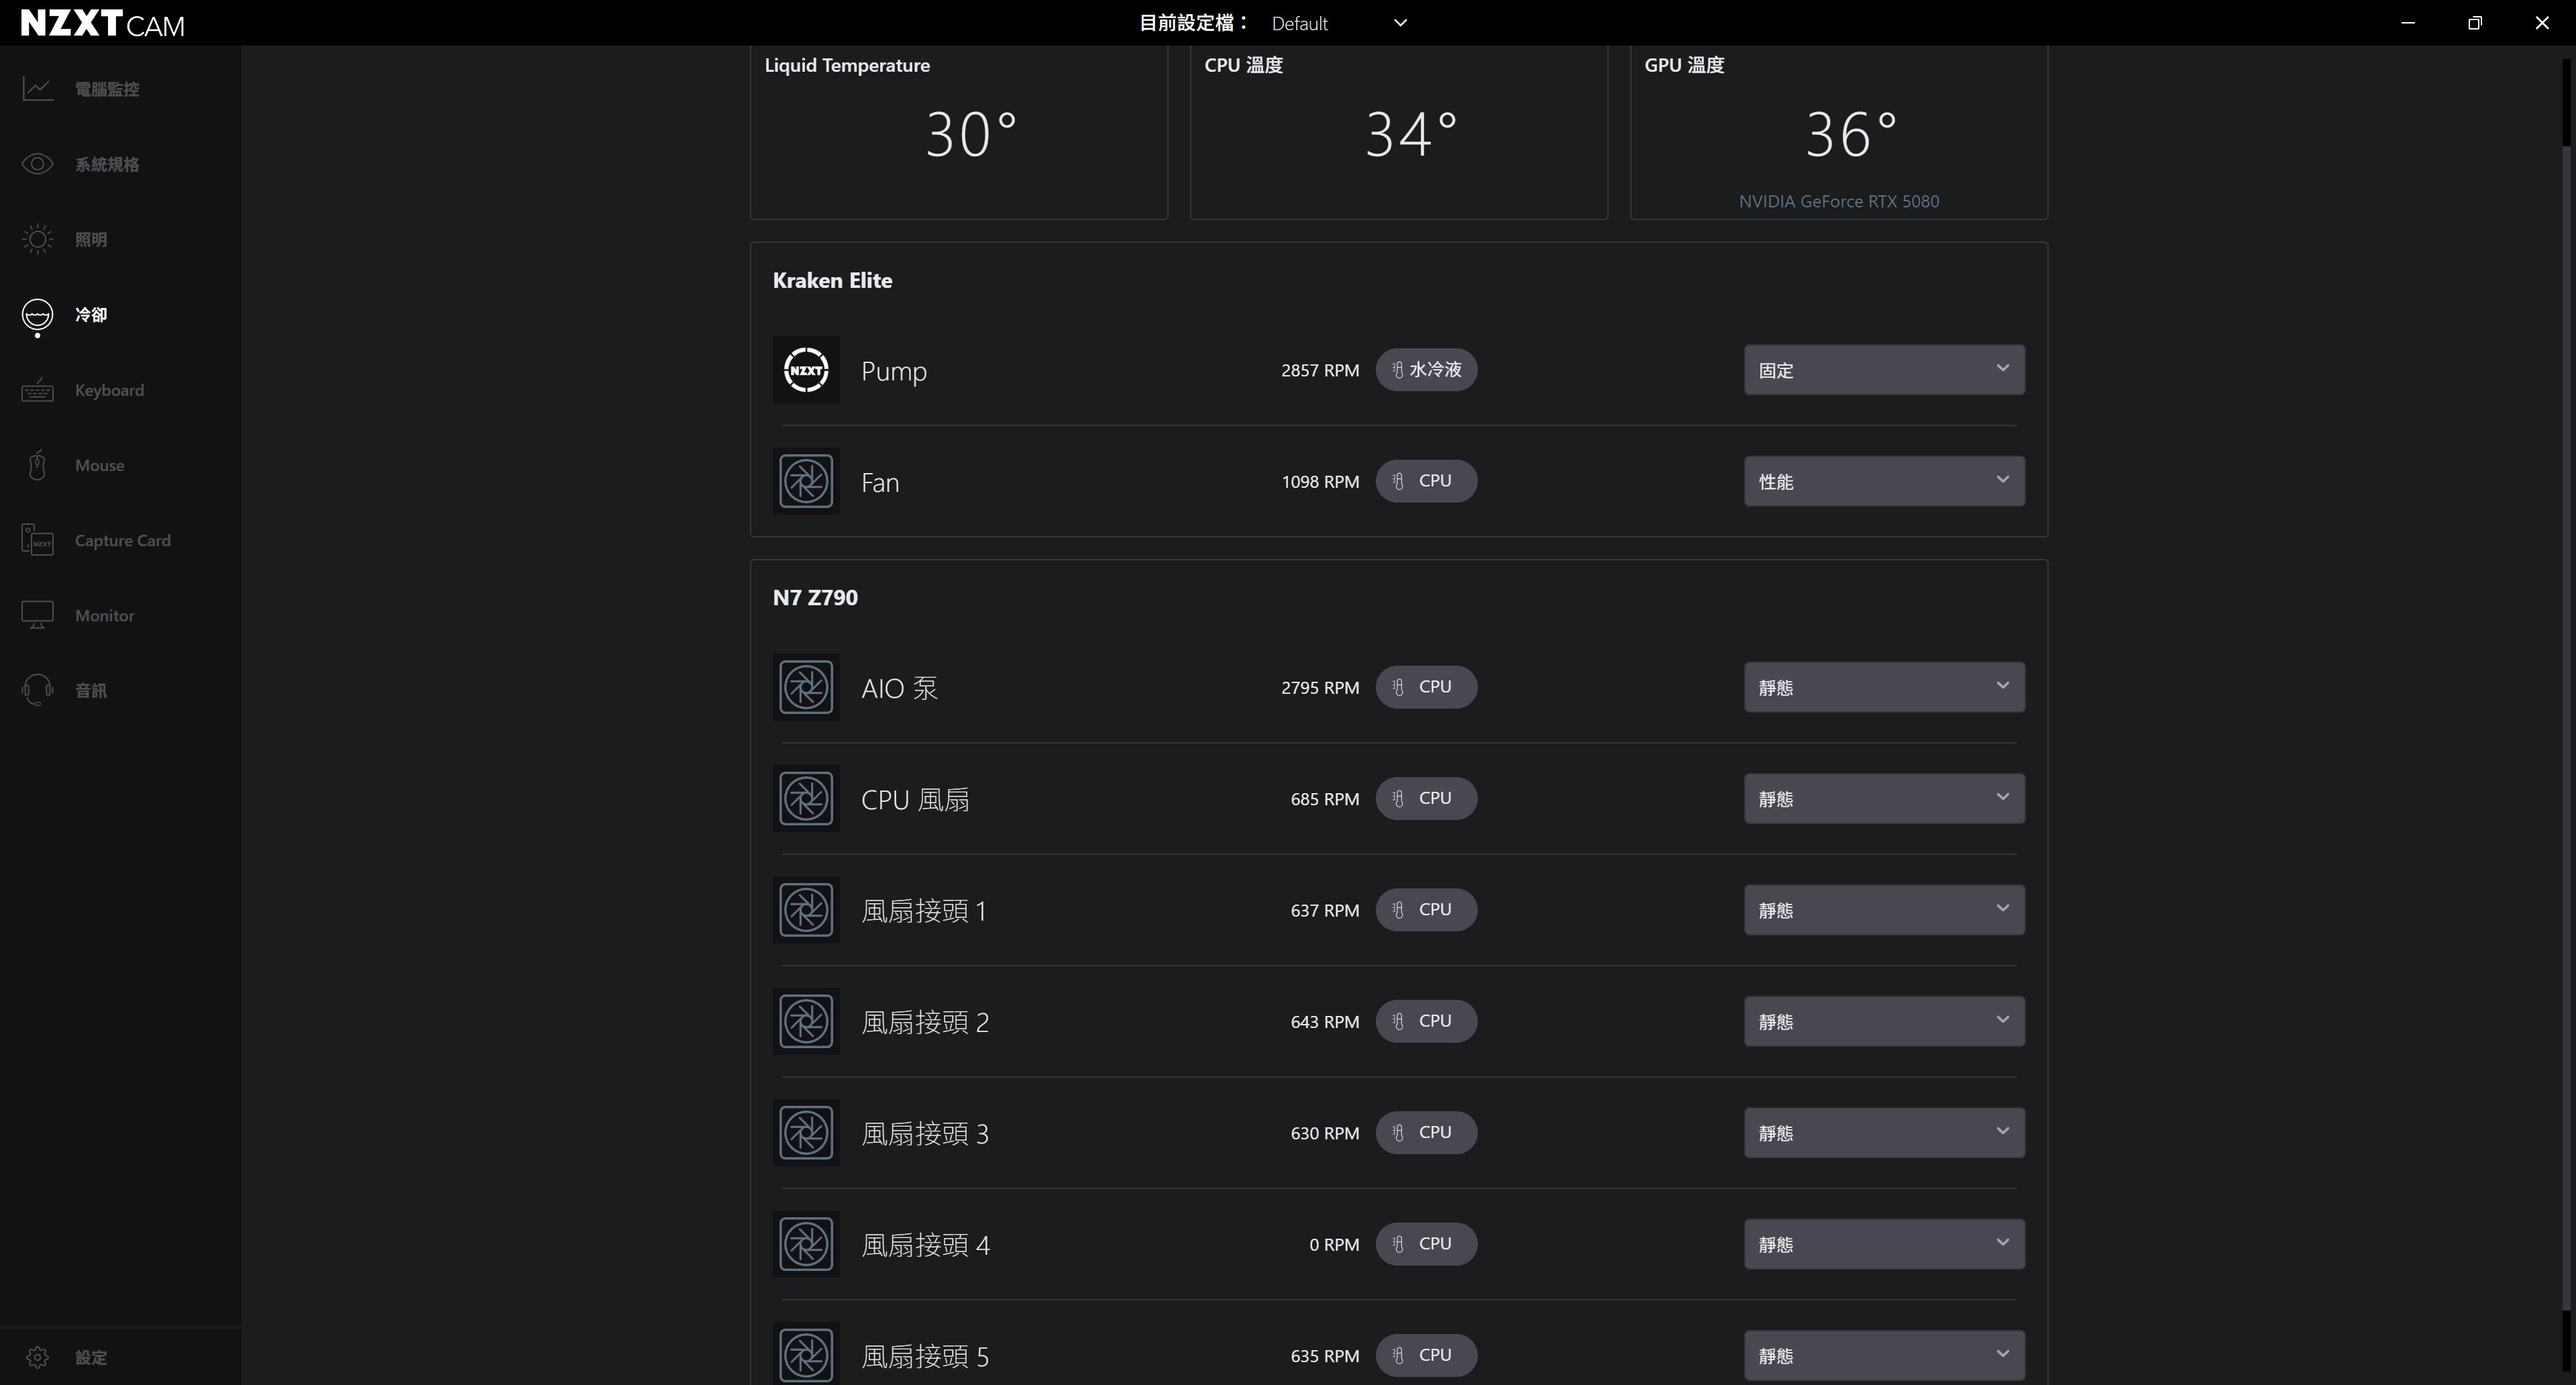The height and width of the screenshot is (1385, 2576).
Task: Click the "2795 RPM" AIO speed
Action: point(1320,687)
